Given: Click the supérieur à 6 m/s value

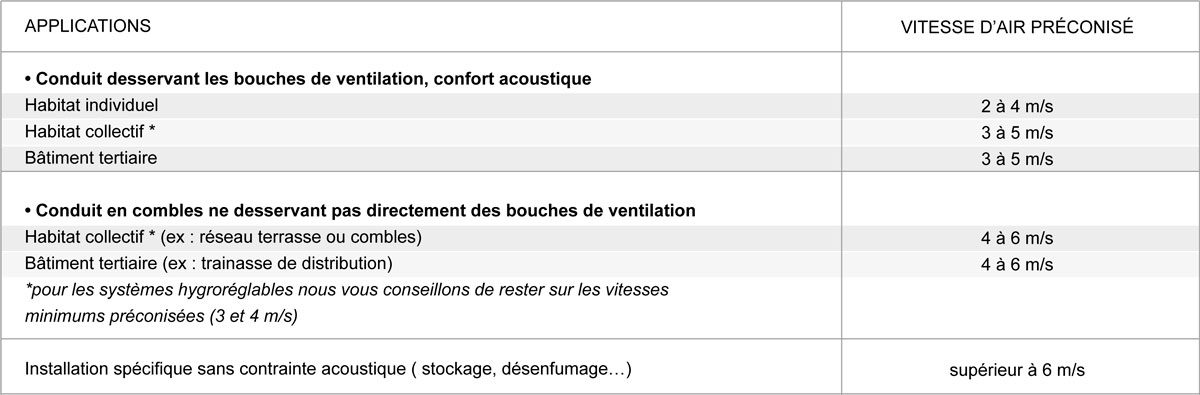Looking at the screenshot, I should pyautogui.click(x=1017, y=370).
